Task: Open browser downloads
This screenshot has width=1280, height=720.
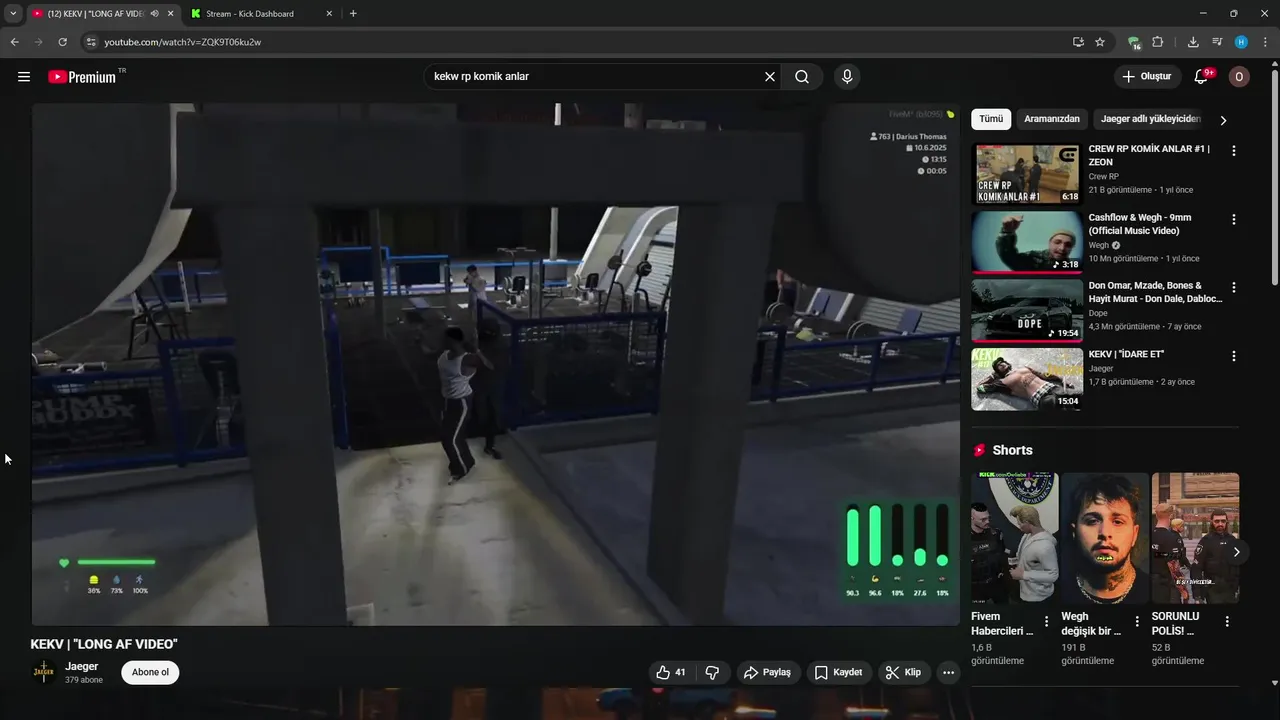Action: coord(1193,42)
